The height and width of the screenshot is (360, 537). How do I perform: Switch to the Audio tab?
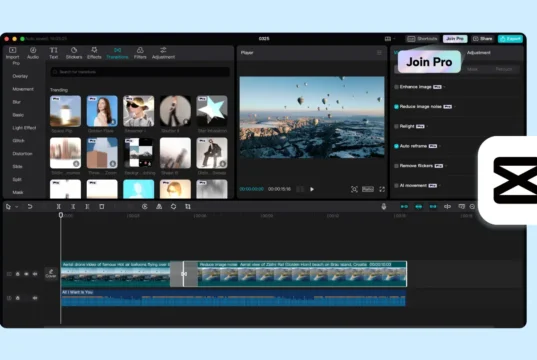click(x=33, y=53)
